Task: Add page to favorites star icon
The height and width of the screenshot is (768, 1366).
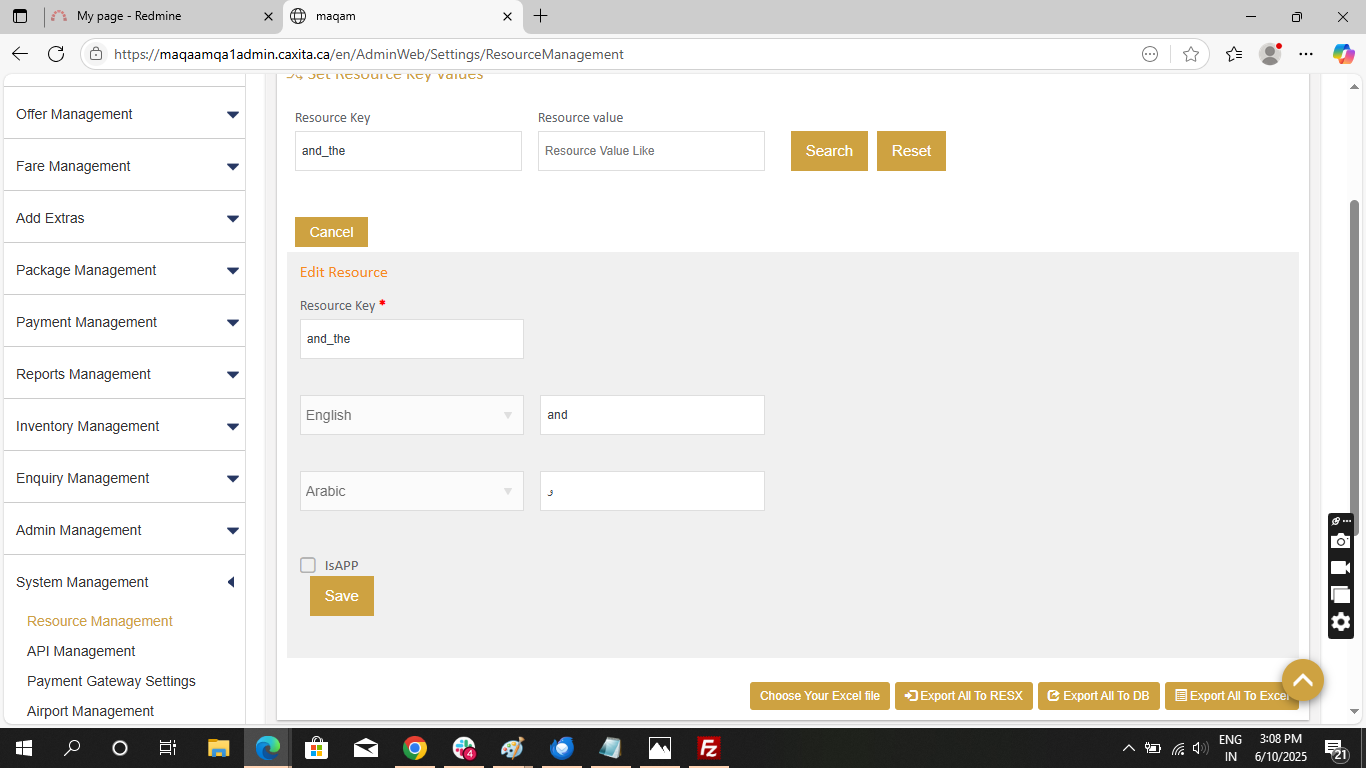Action: [x=1190, y=54]
